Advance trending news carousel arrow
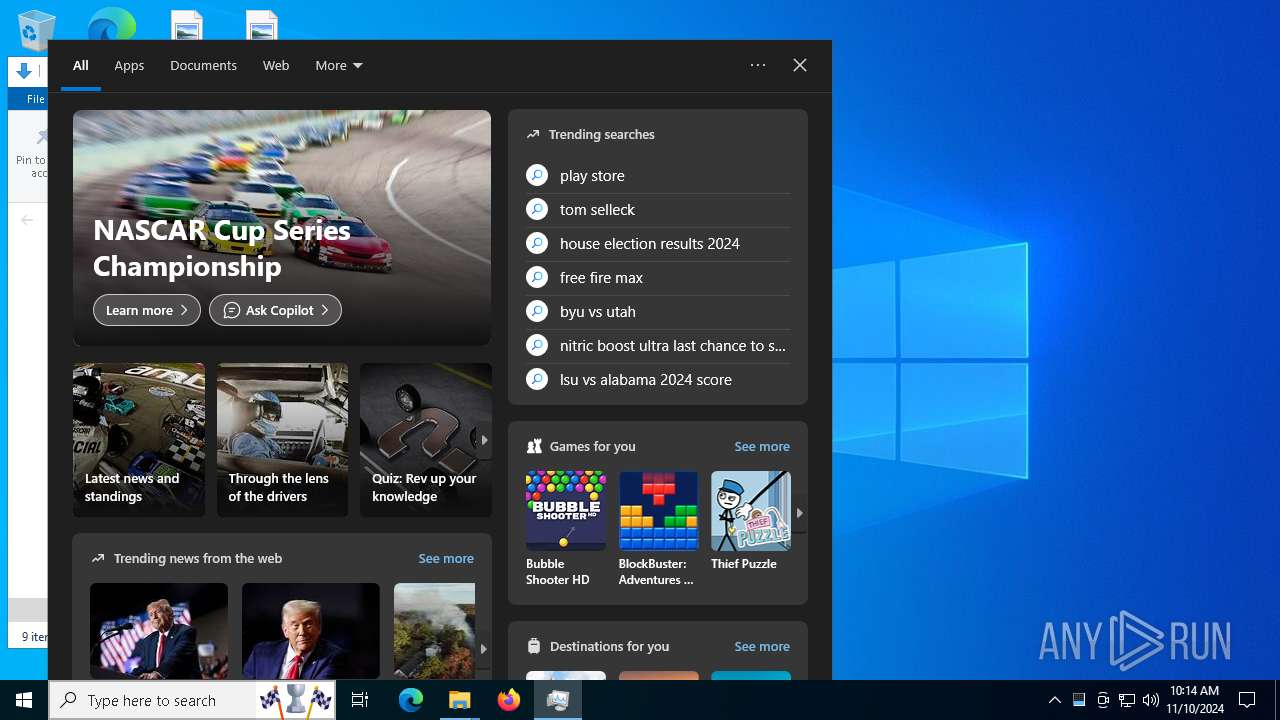Screen dimensions: 1280x720 coord(483,648)
